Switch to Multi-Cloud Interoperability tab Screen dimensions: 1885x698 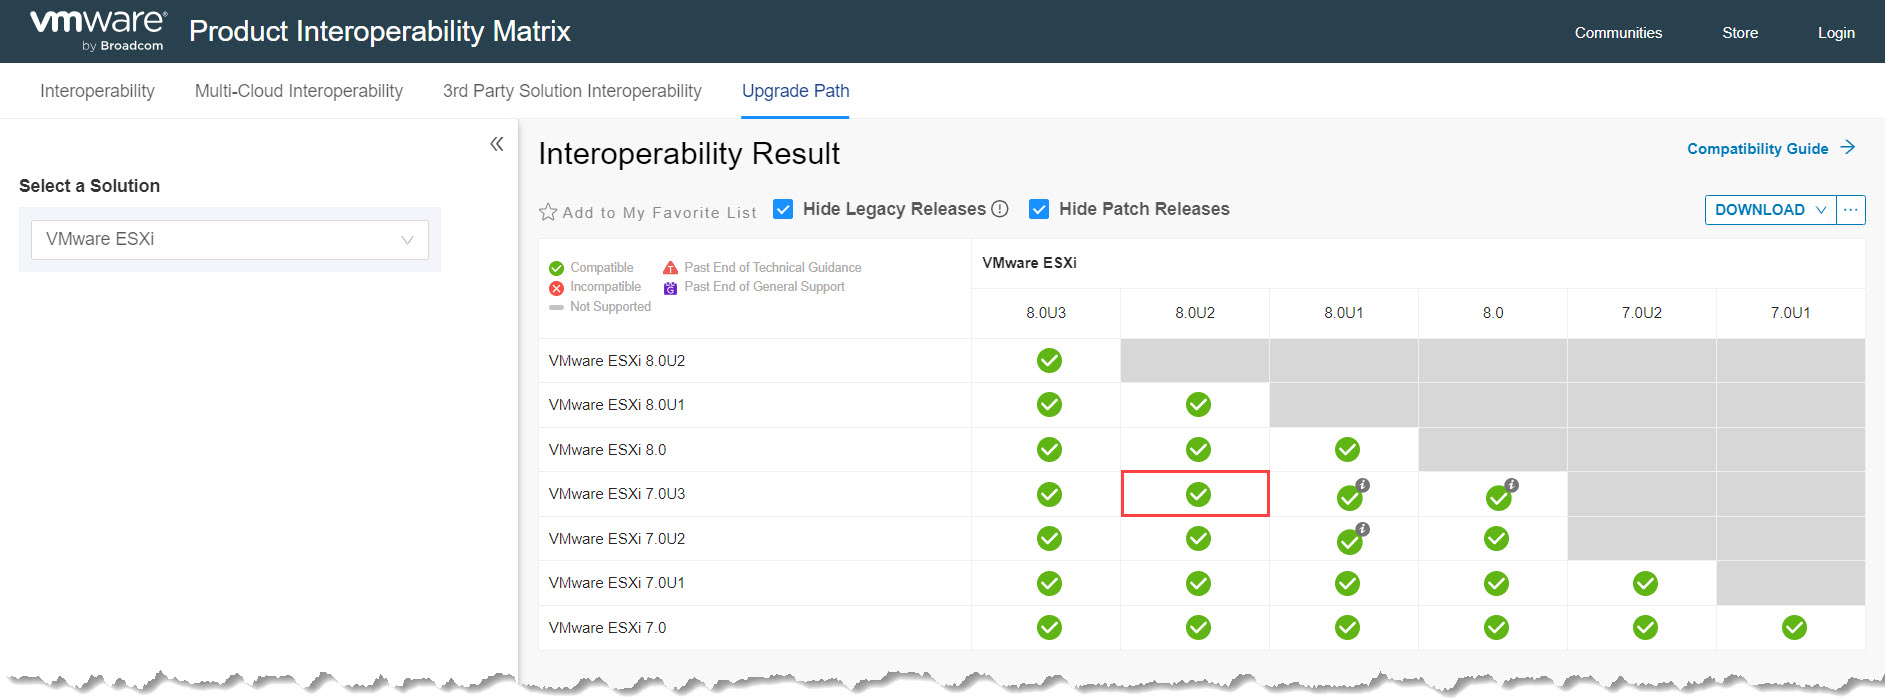point(299,91)
